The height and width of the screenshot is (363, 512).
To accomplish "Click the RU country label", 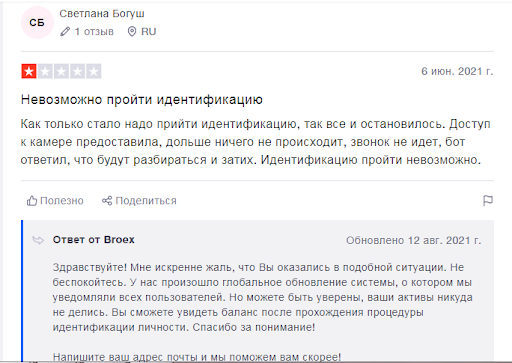I will [x=149, y=32].
